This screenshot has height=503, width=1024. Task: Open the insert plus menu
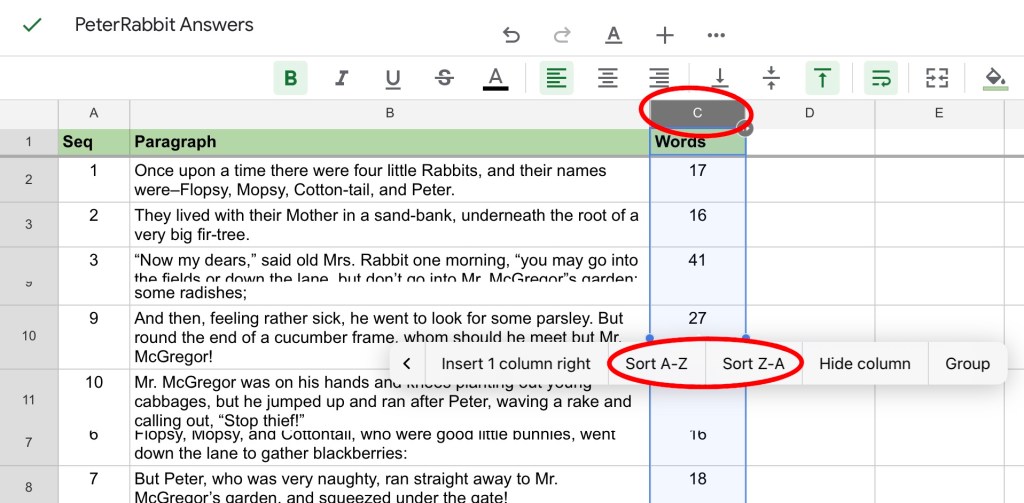[x=665, y=36]
